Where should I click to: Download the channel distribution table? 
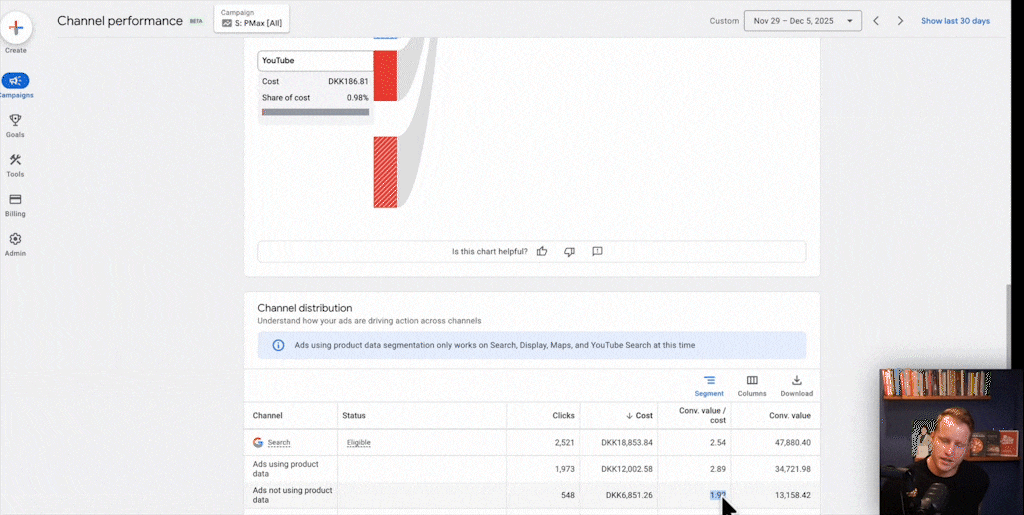pyautogui.click(x=796, y=385)
